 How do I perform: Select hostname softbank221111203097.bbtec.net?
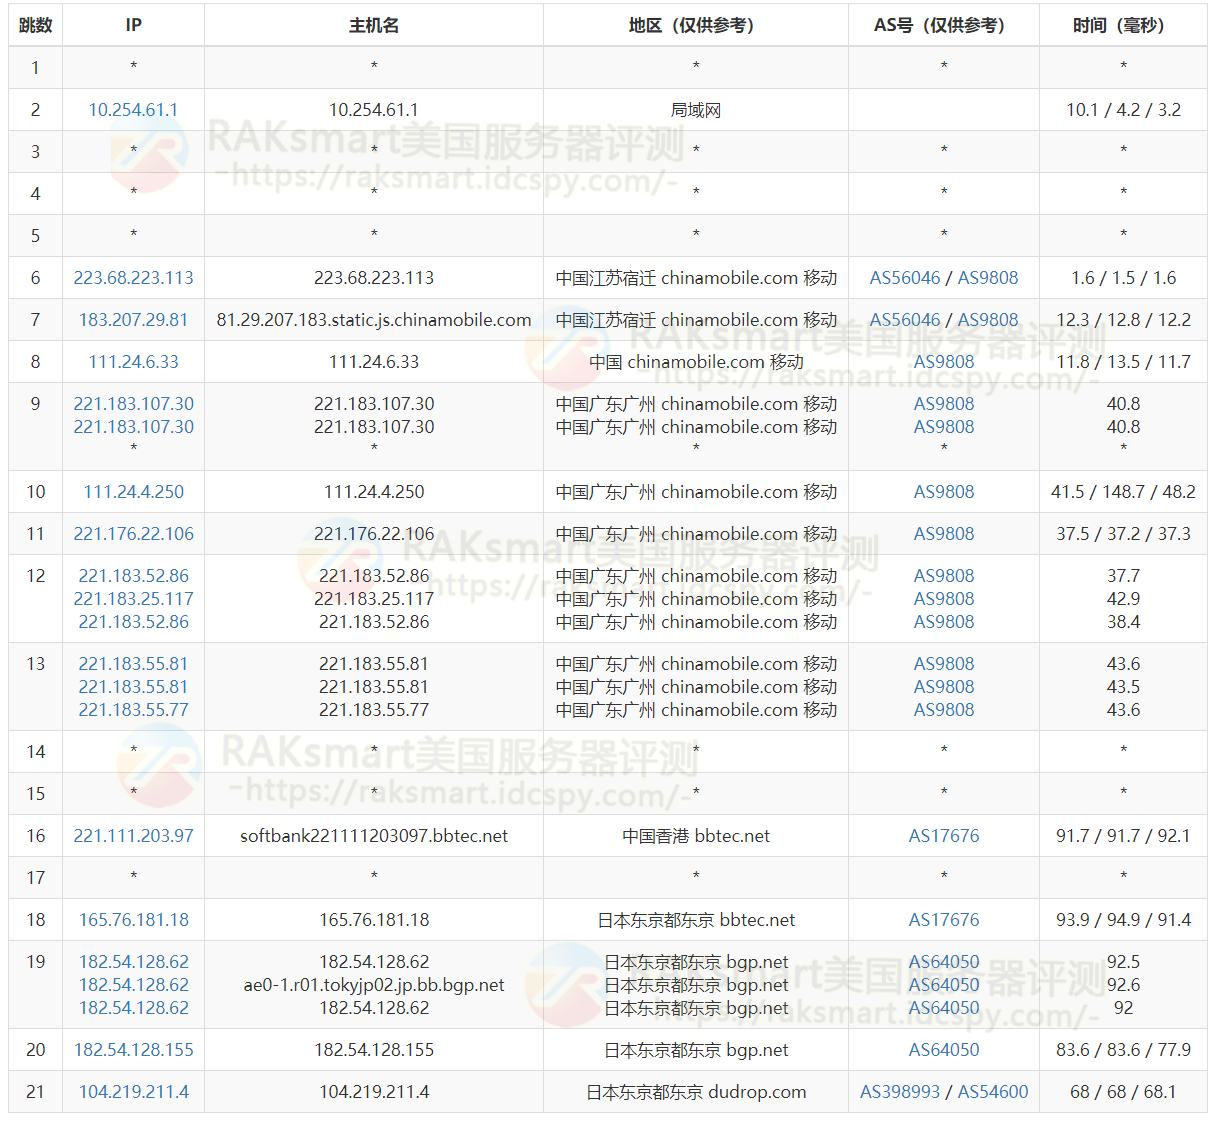(374, 836)
